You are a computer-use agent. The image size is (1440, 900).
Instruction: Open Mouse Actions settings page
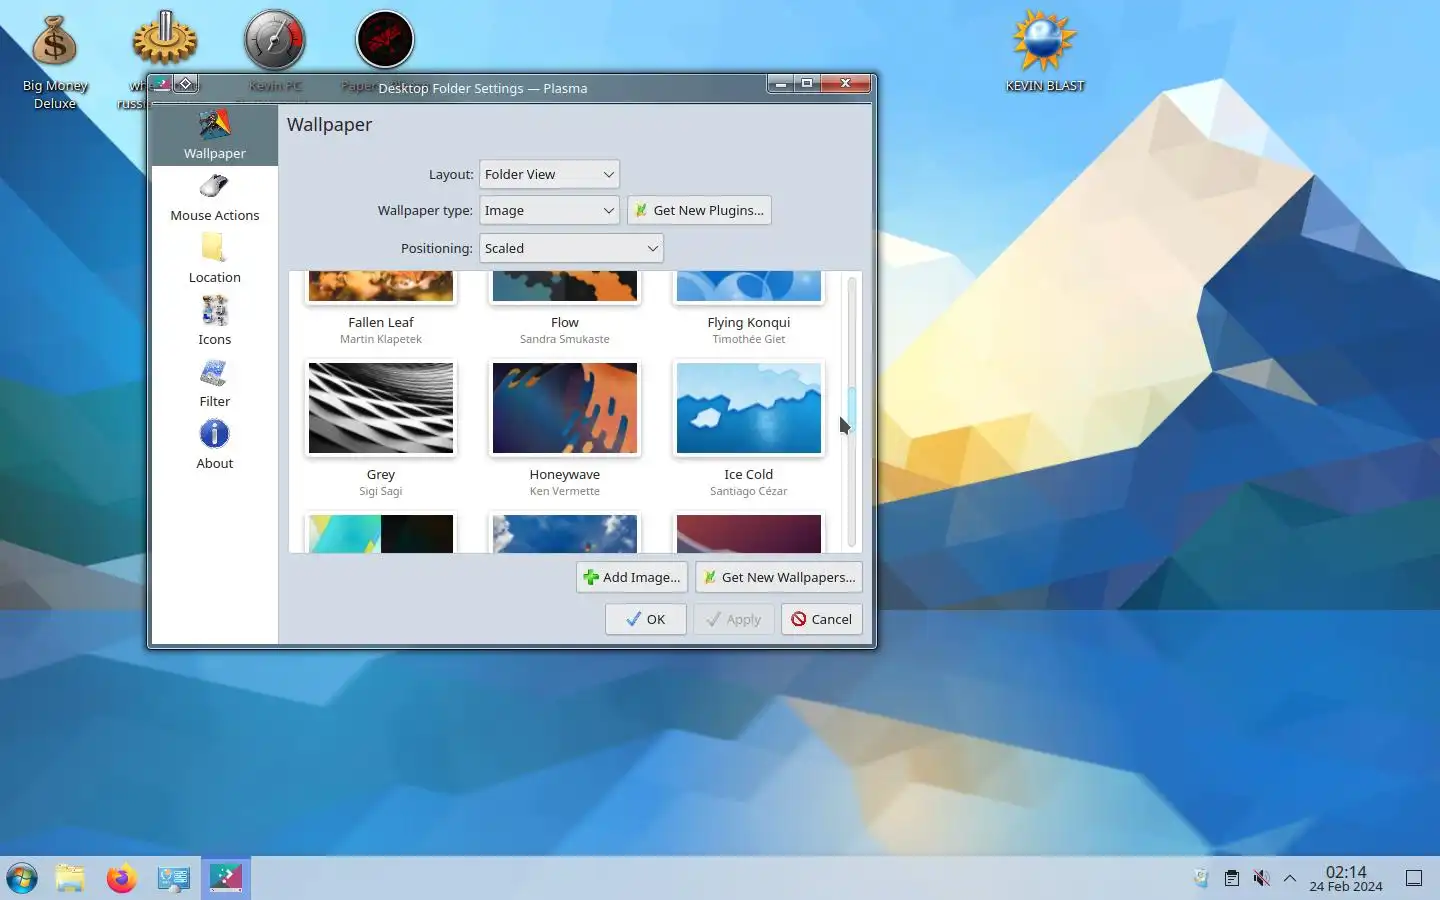click(x=214, y=197)
